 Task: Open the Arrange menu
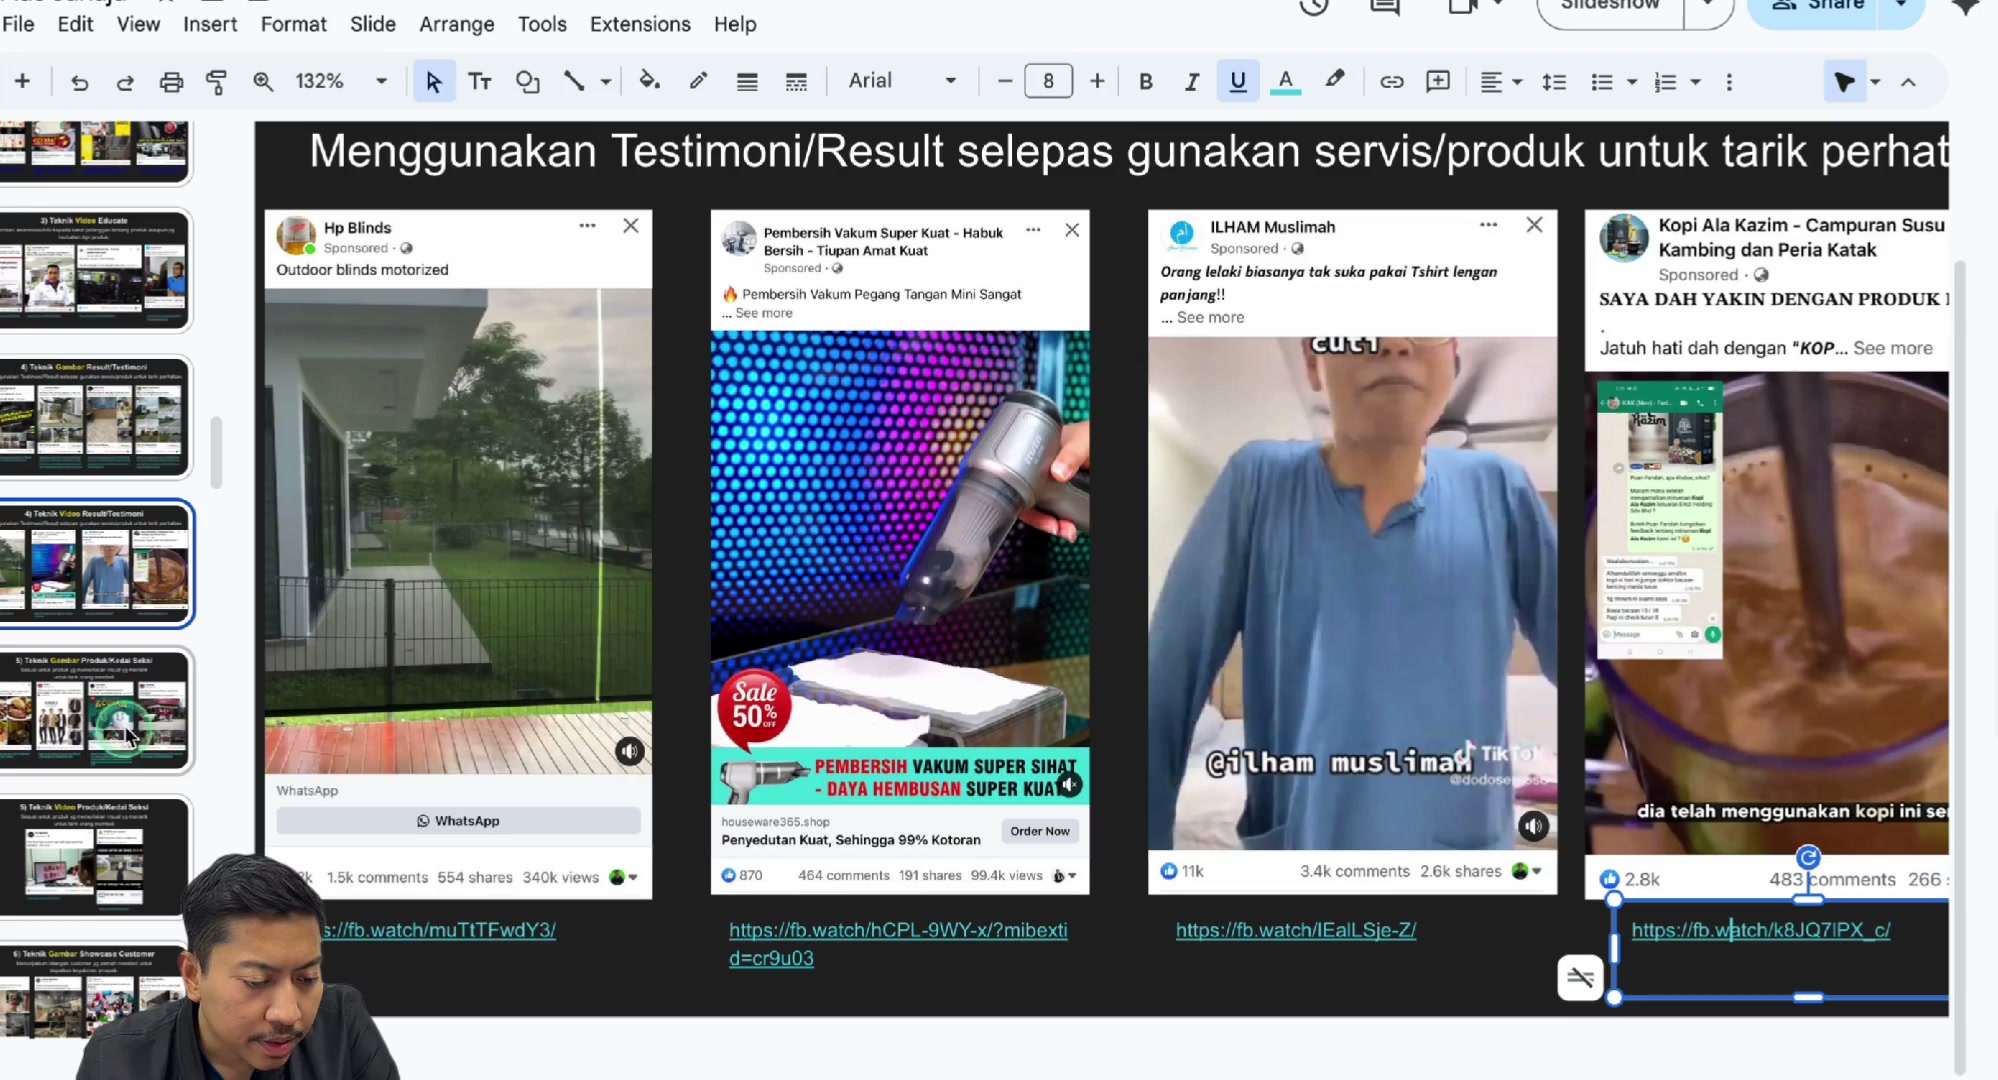(x=457, y=24)
